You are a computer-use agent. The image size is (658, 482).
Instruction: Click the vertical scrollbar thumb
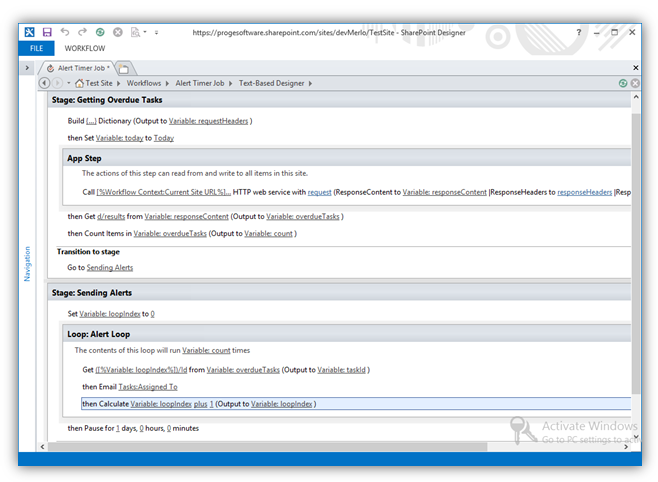(636, 254)
